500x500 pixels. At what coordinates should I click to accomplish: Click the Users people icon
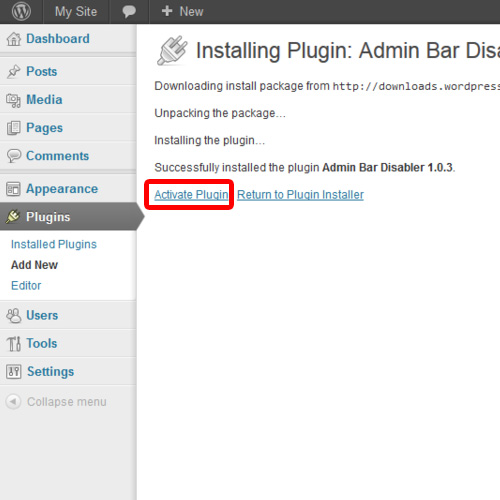tap(14, 315)
